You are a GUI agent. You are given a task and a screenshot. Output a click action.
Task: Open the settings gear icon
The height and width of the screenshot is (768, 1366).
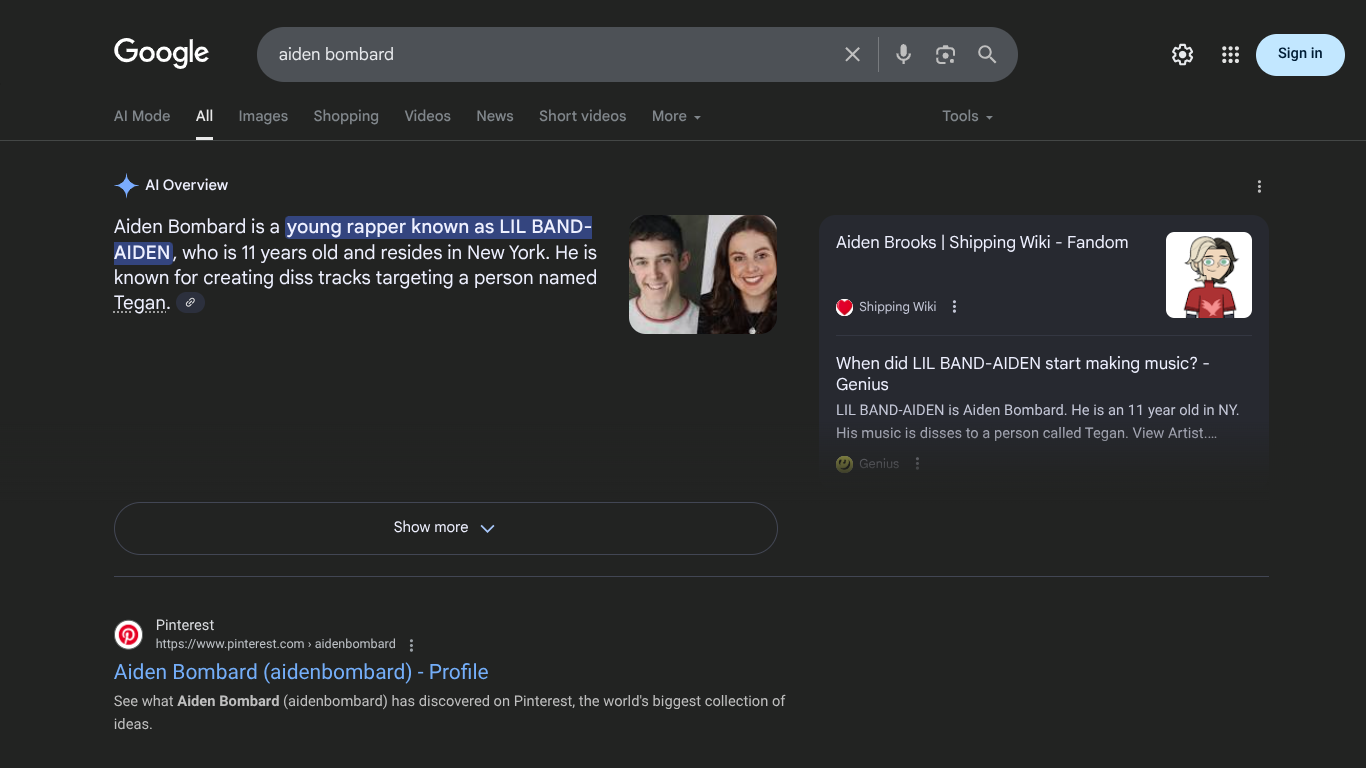tap(1182, 54)
